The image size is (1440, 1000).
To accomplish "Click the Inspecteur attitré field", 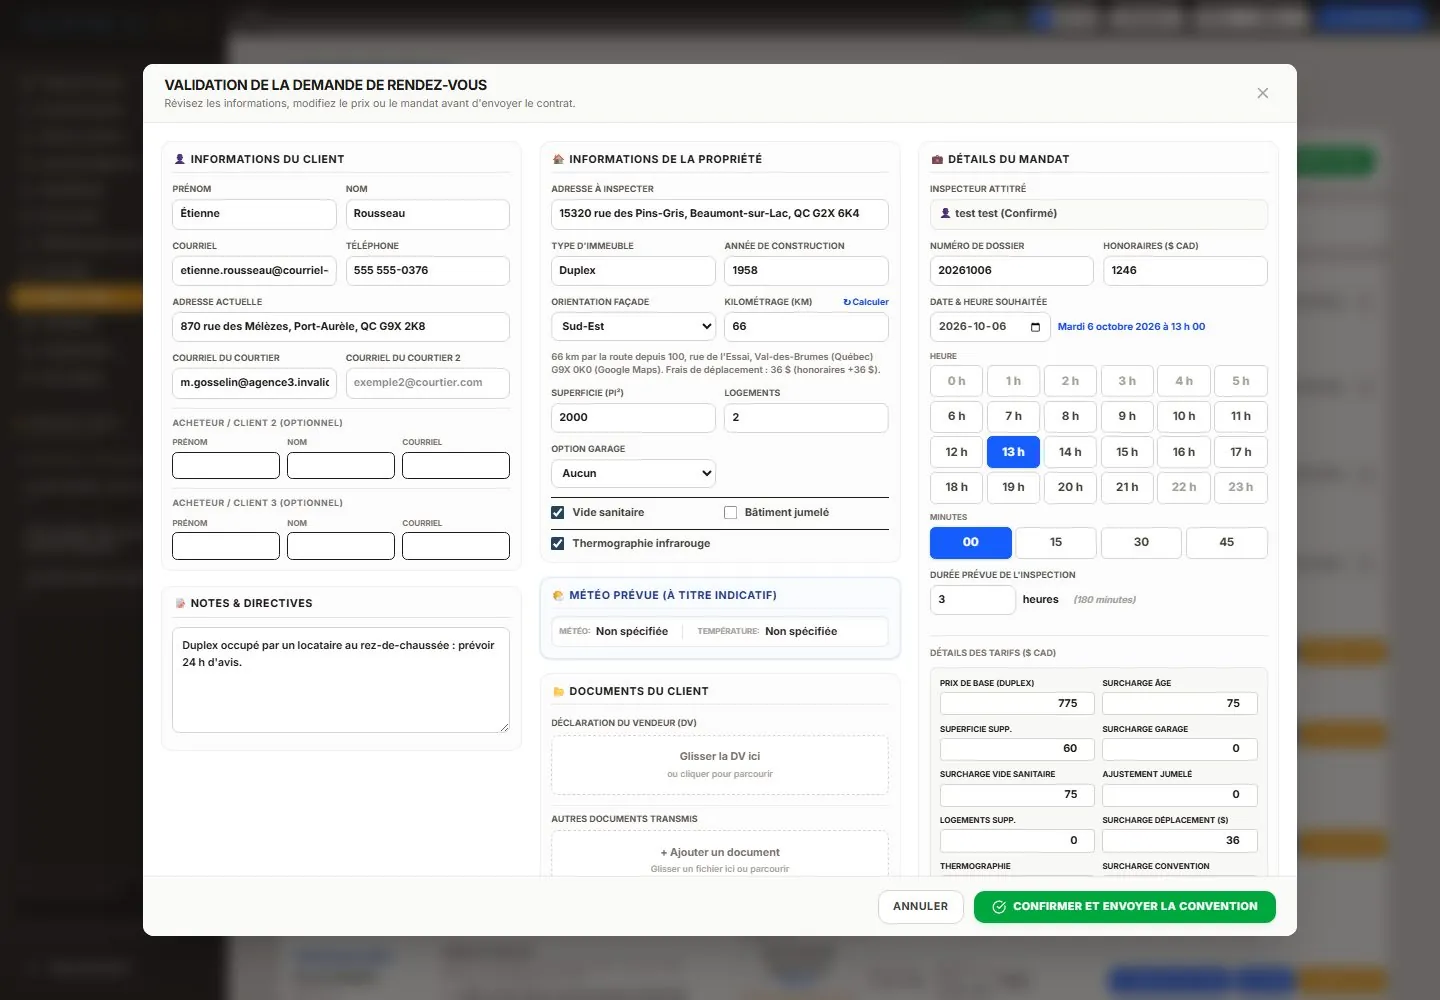I will click(x=1099, y=214).
